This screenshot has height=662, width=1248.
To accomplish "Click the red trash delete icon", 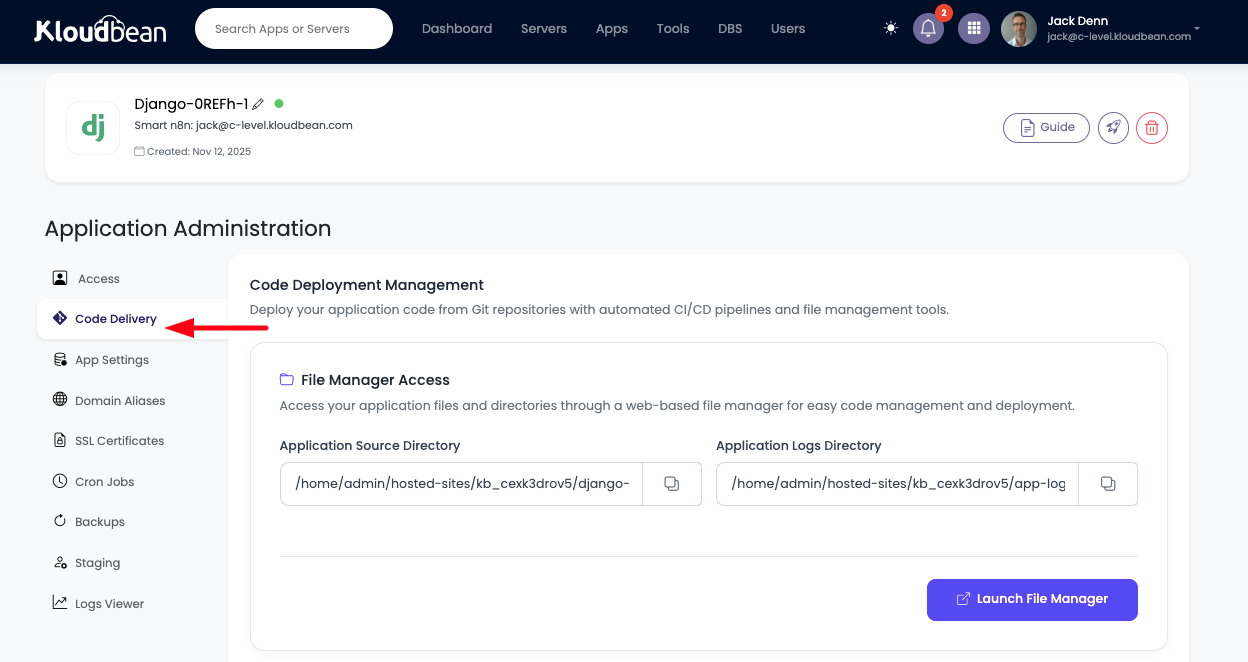I will coord(1152,128).
